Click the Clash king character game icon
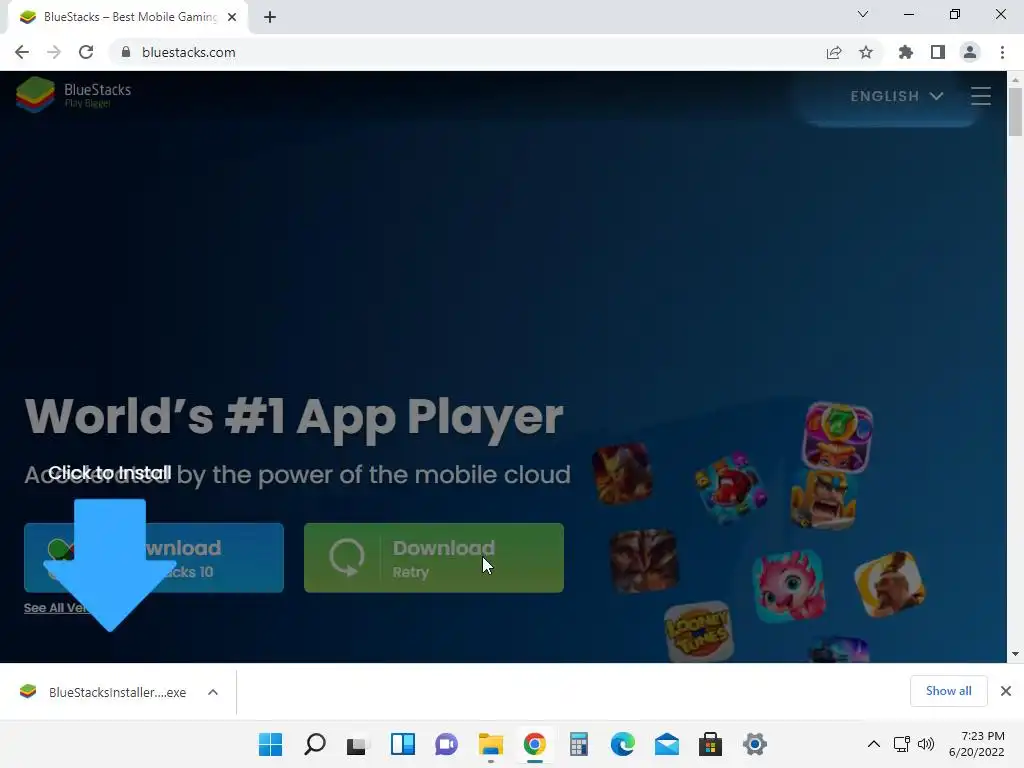1024x768 pixels. click(823, 500)
